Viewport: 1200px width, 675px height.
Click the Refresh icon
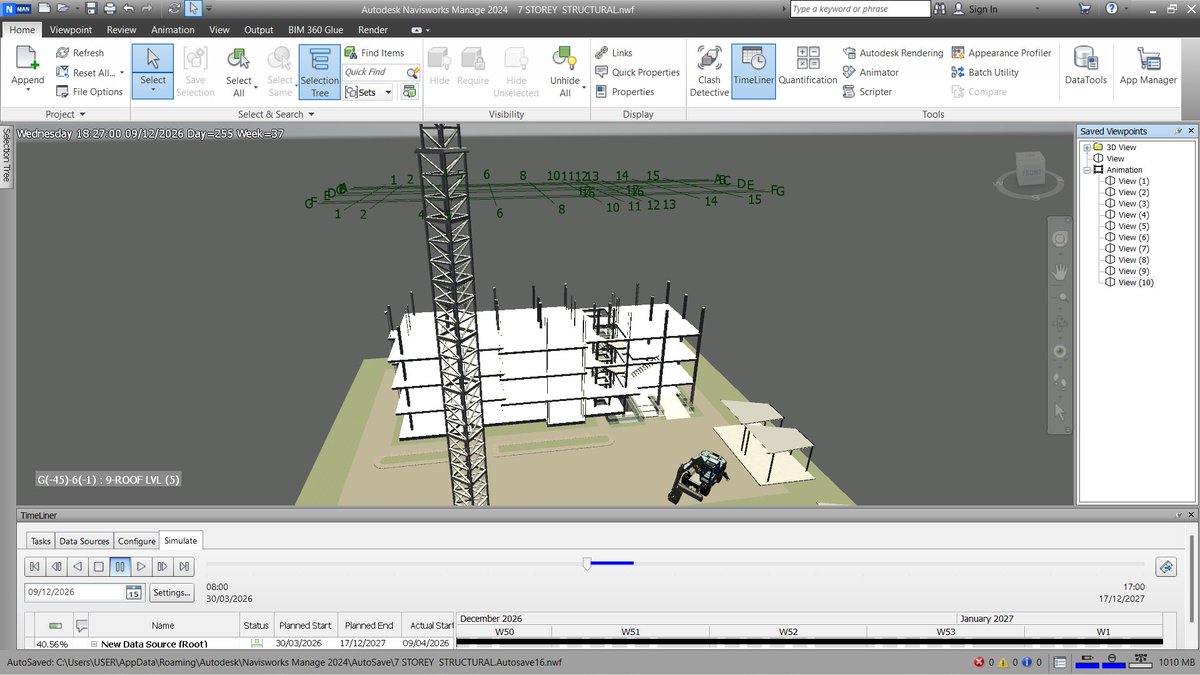(63, 53)
